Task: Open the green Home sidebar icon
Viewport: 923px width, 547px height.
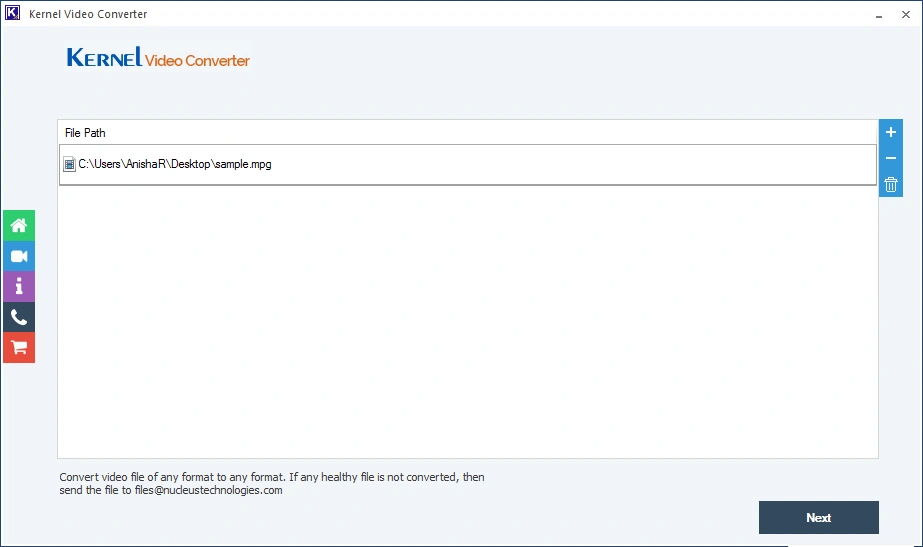Action: point(19,226)
